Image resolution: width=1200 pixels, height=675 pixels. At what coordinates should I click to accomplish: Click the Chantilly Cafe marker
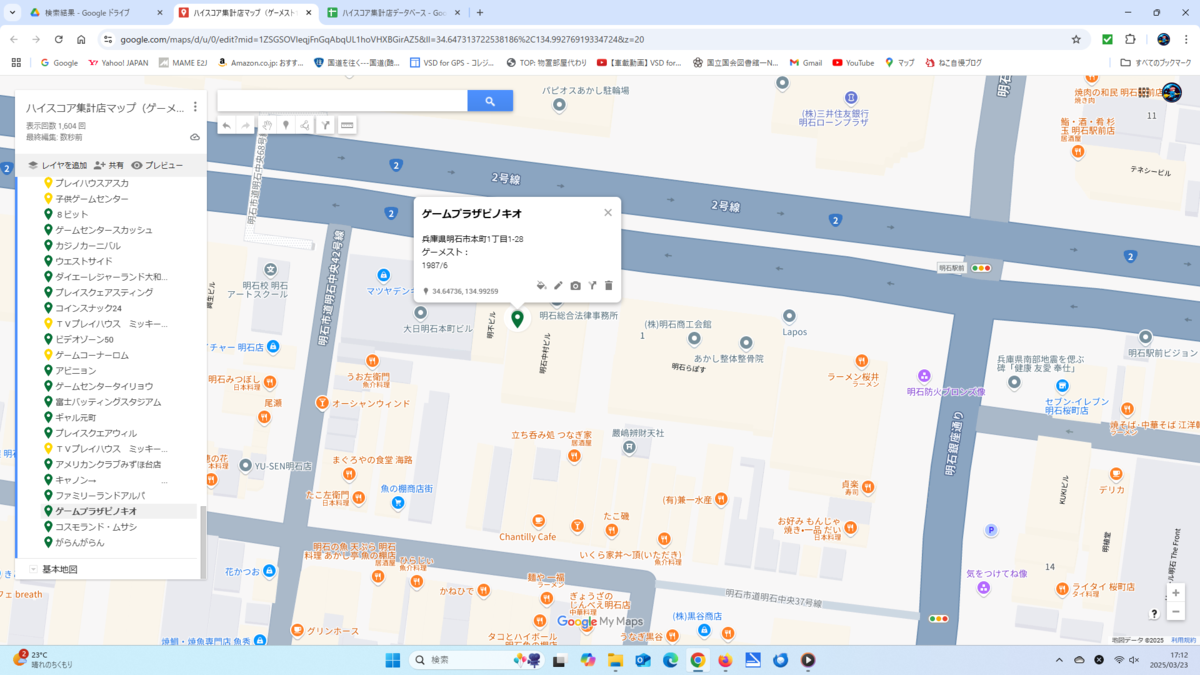[x=538, y=521]
